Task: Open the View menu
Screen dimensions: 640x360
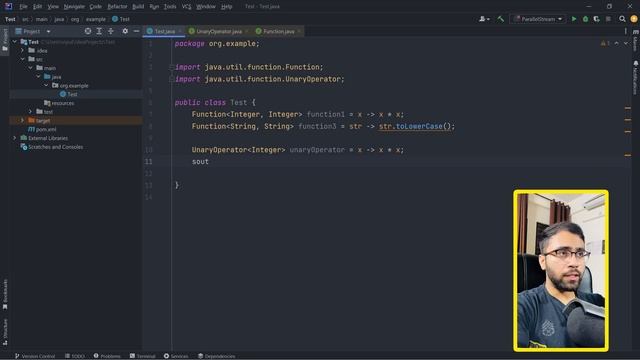Action: [53, 7]
